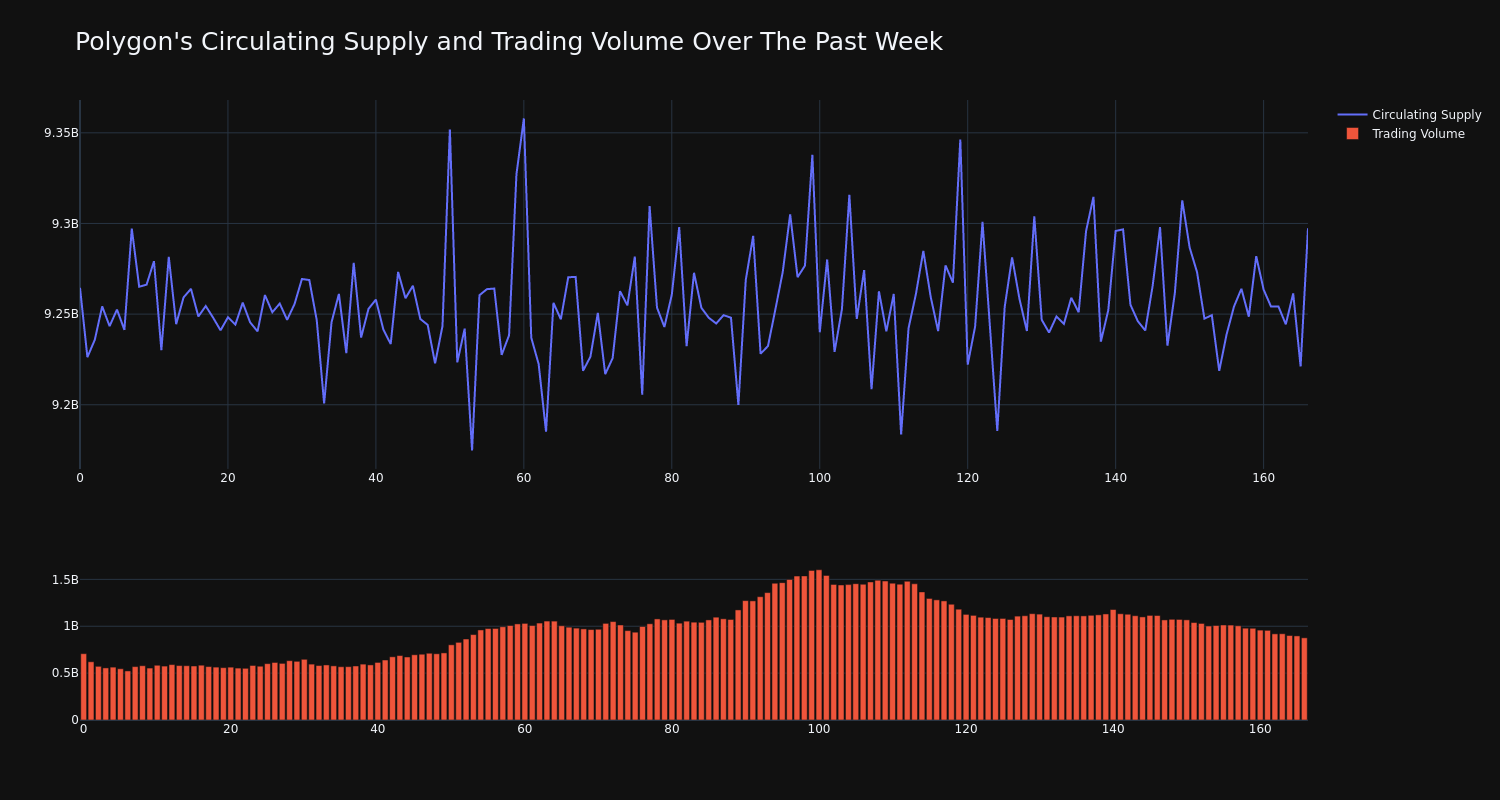Click the tallest volume bar at x=100
This screenshot has height=800, width=1500.
(819, 645)
